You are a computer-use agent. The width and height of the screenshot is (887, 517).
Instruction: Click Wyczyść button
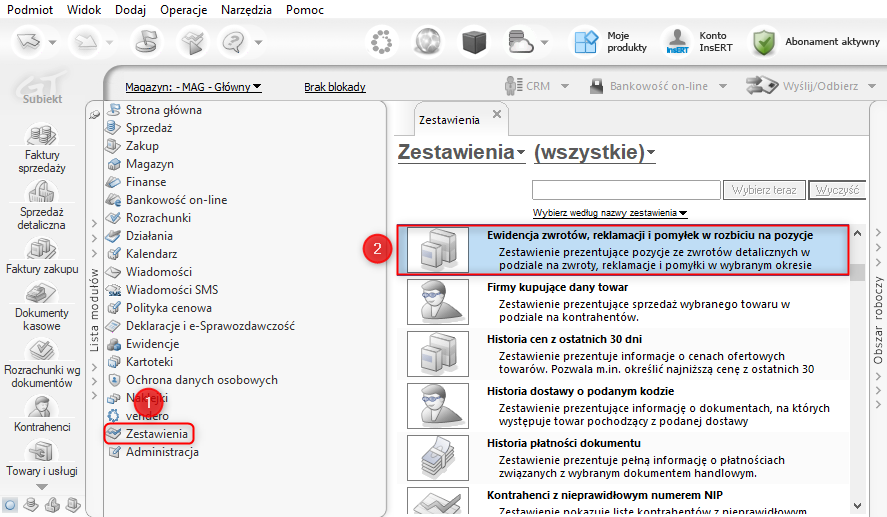[837, 190]
